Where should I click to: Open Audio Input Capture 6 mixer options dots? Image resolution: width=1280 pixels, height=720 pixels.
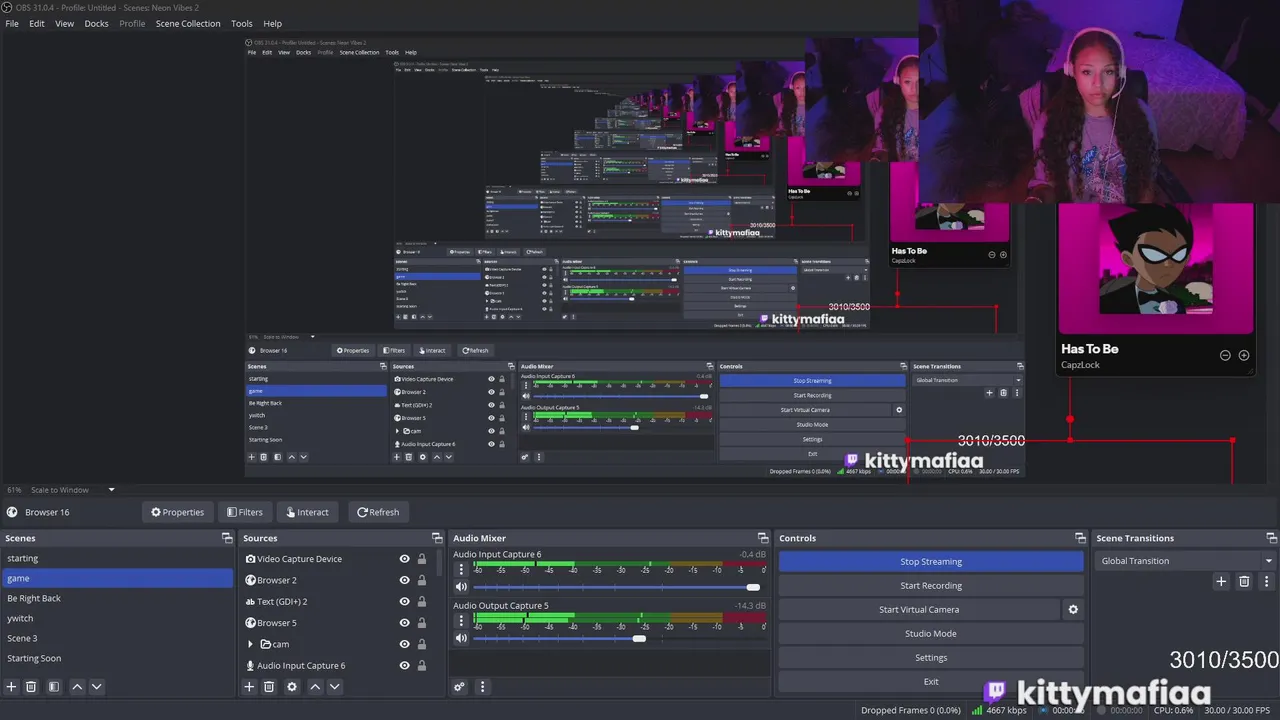click(461, 568)
